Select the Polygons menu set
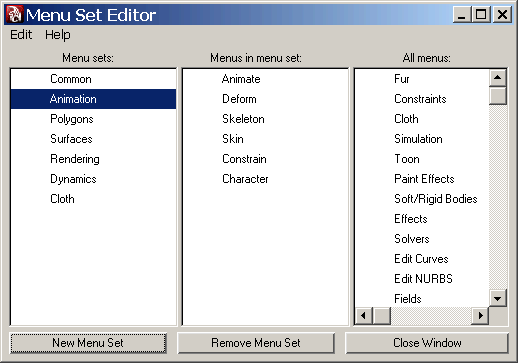The height and width of the screenshot is (363, 518). 93,119
